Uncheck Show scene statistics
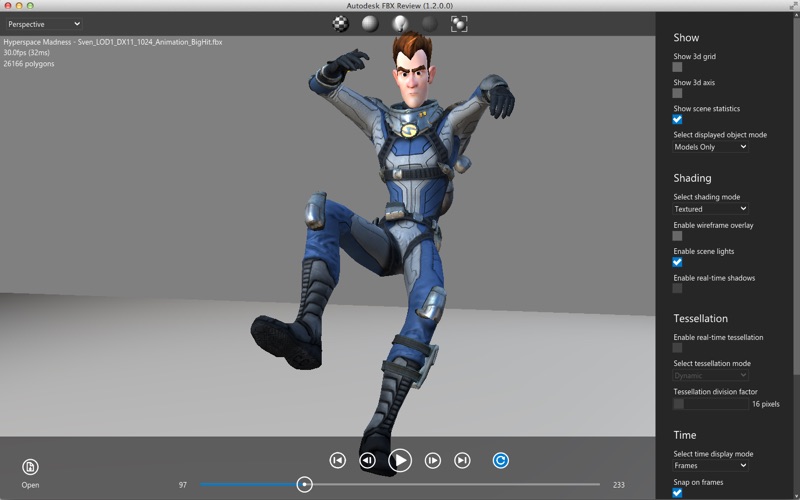This screenshot has height=500, width=800. coord(678,120)
